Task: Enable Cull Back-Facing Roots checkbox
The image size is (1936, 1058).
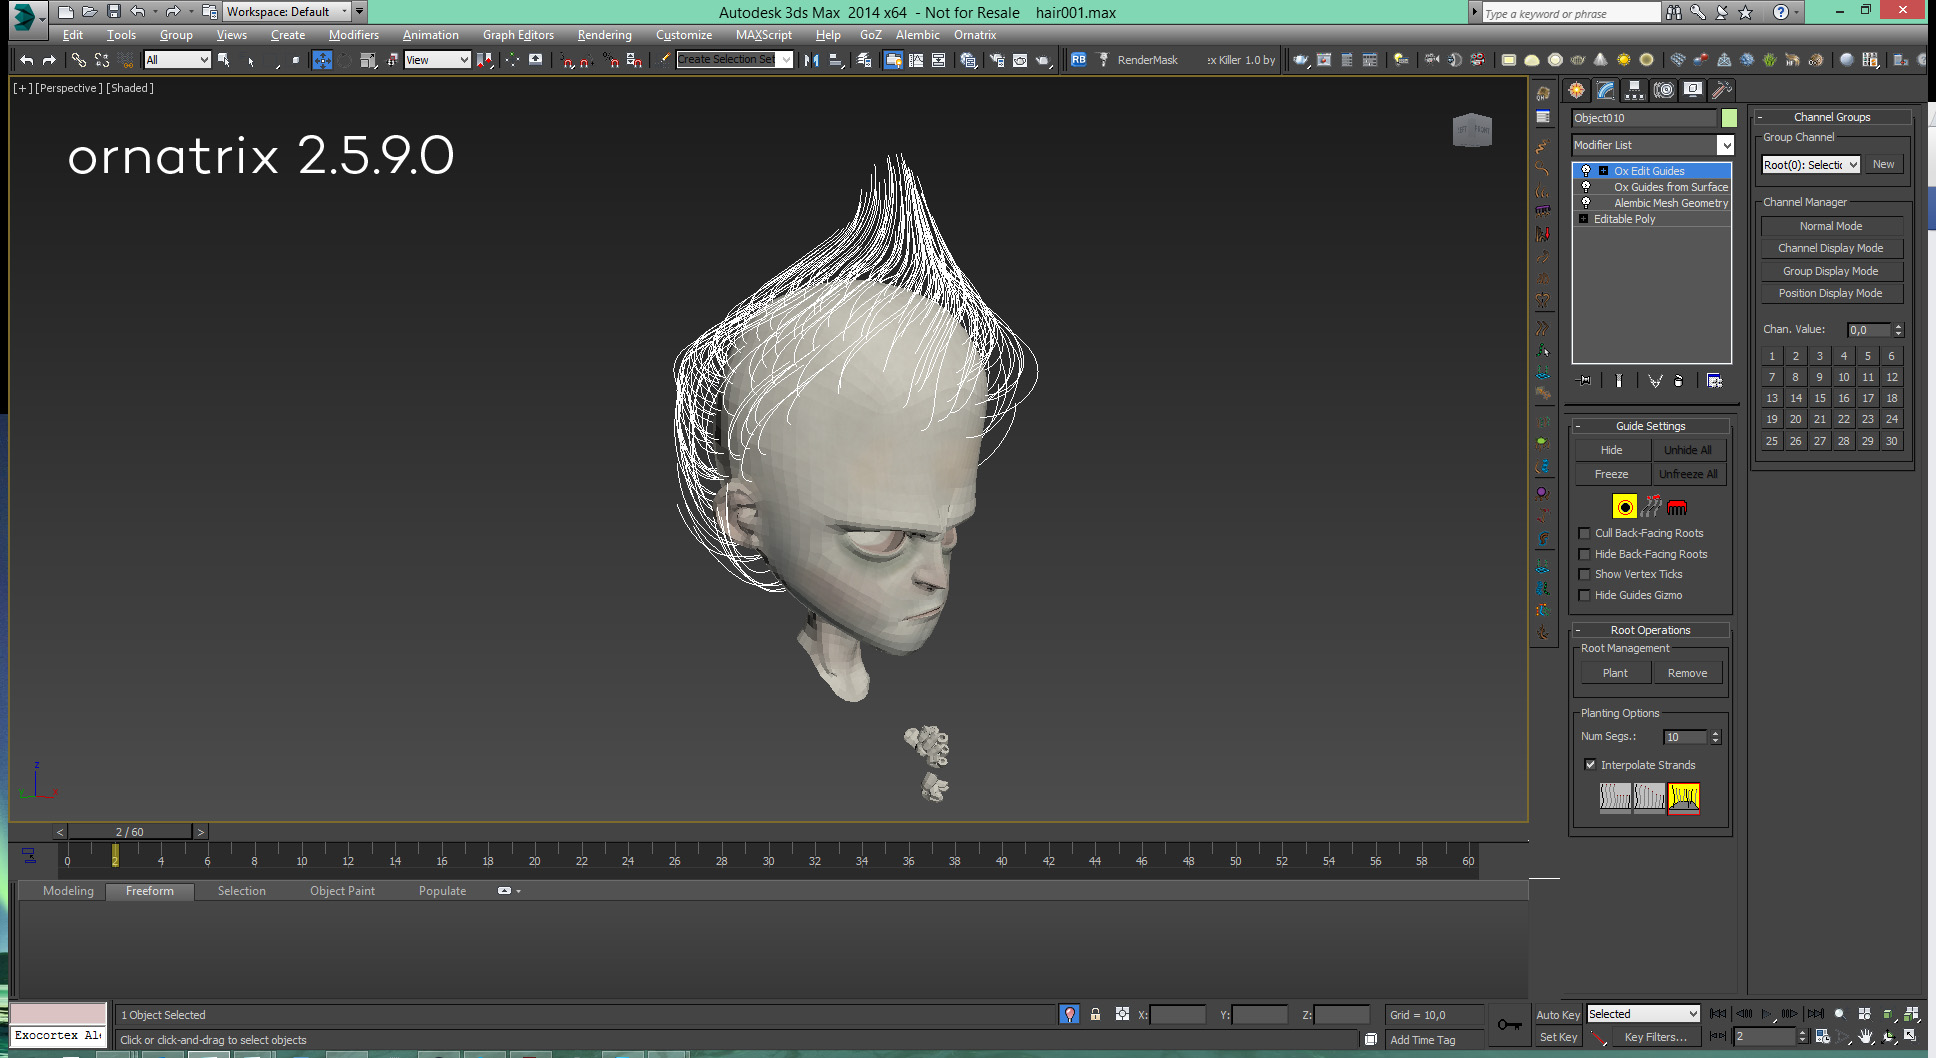Action: 1584,534
